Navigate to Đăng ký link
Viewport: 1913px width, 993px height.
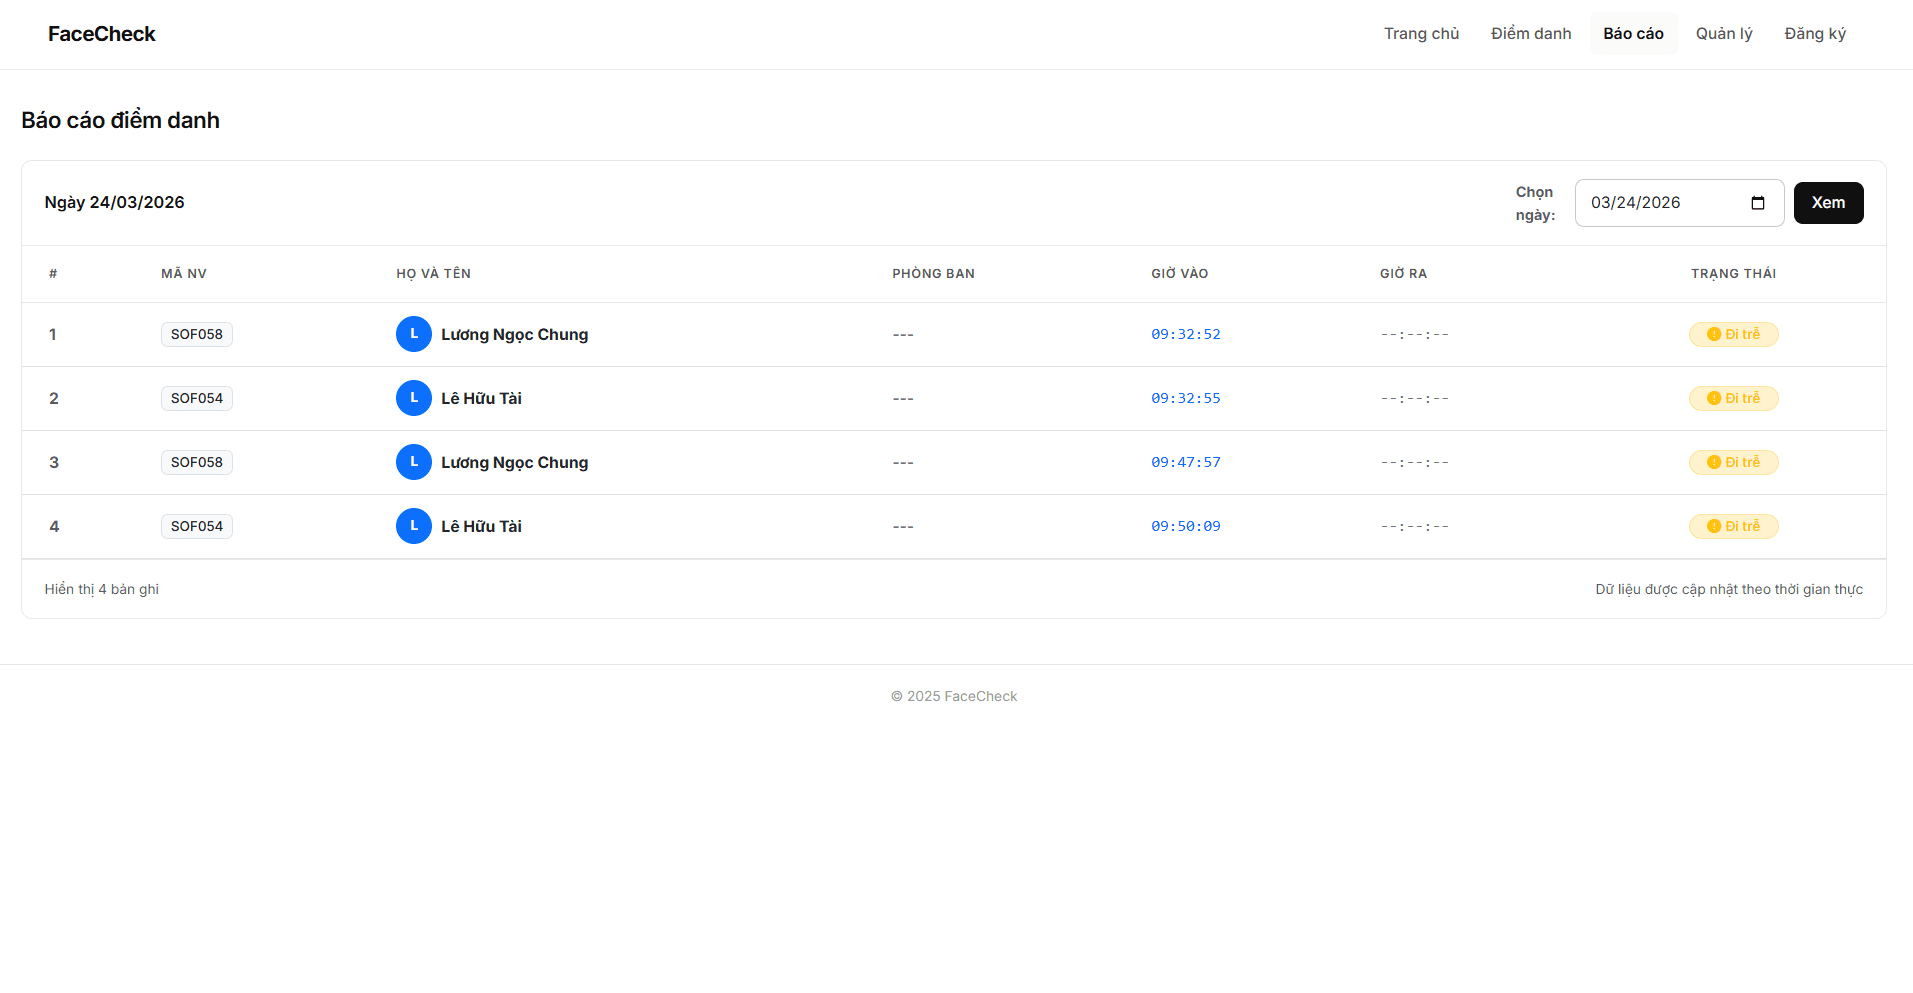(x=1814, y=34)
